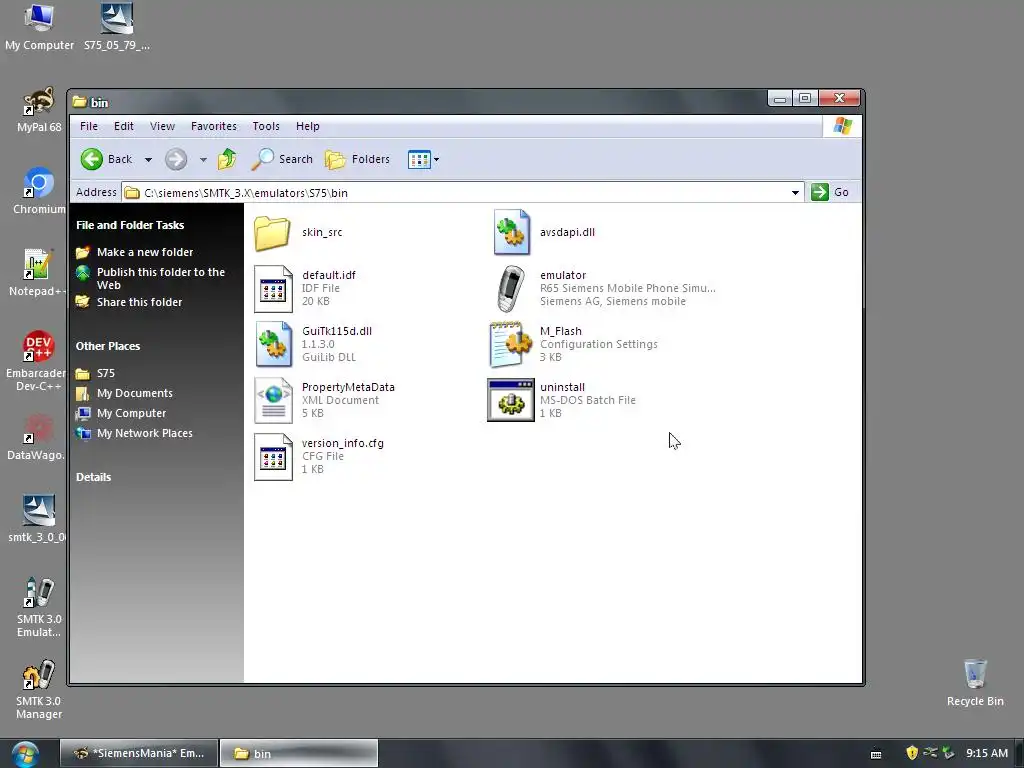
Task: Click the uninstall file name text
Action: coord(562,387)
